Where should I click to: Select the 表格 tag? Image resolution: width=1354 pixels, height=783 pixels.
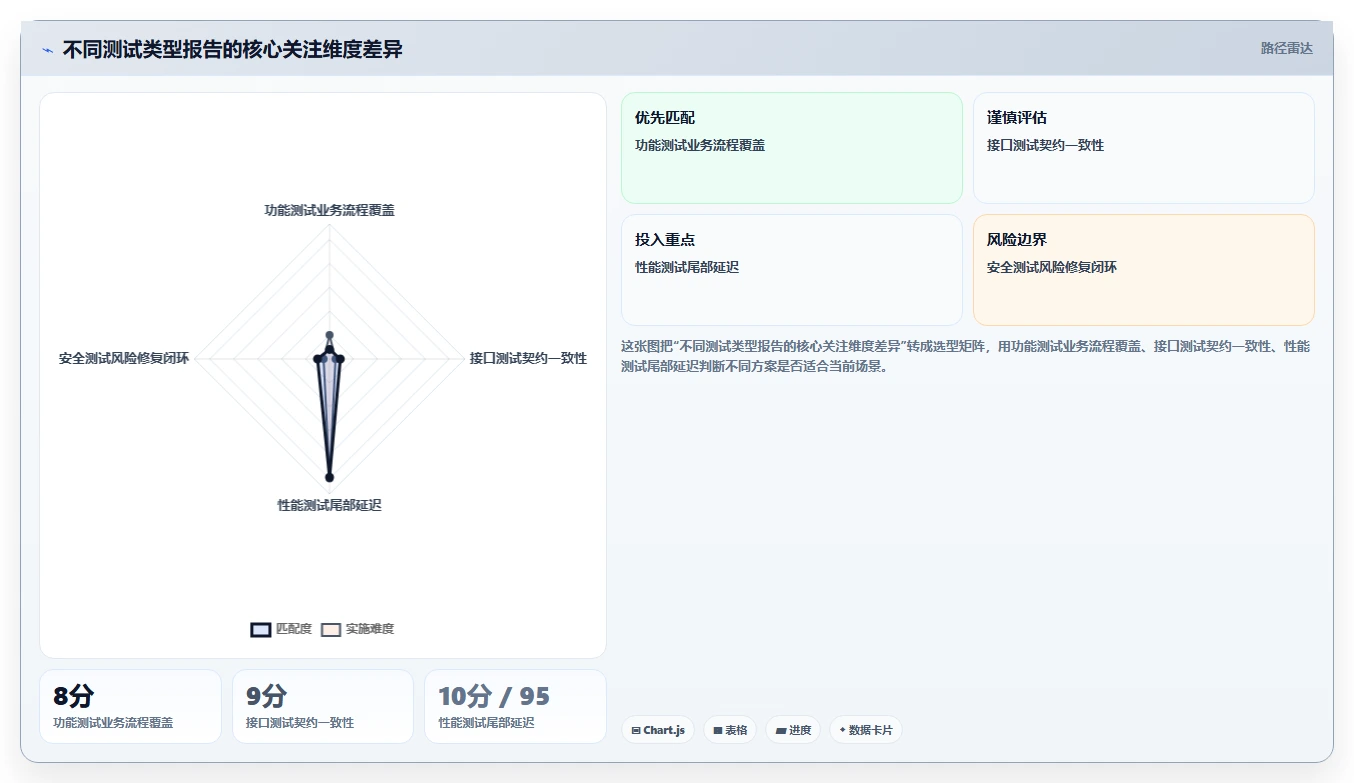[x=730, y=730]
